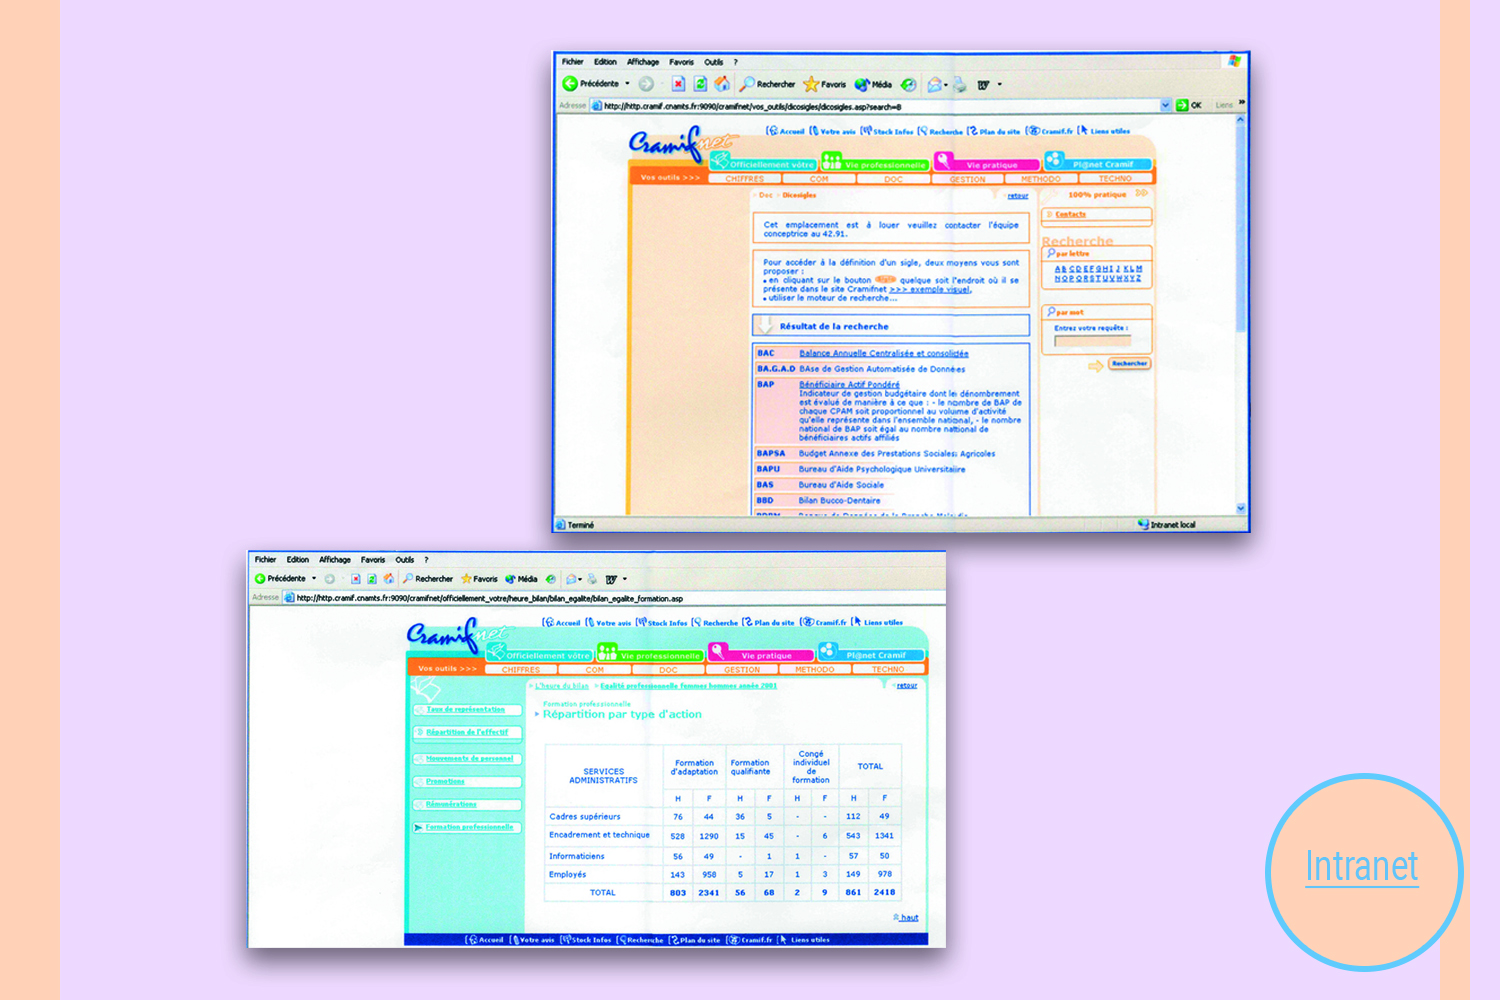Click the Home icon in top browser toolbar

click(722, 84)
